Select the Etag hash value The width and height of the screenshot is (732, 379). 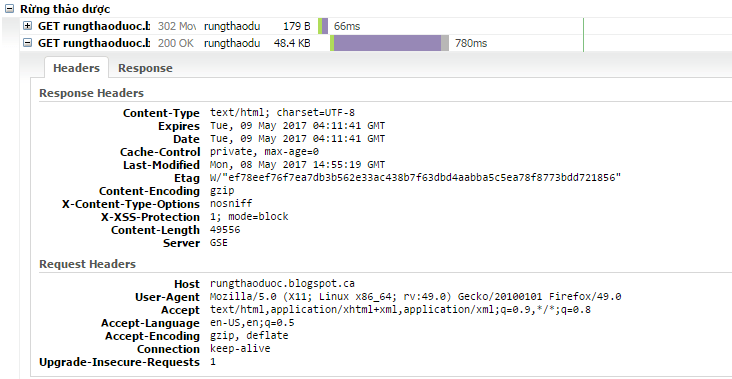[415, 178]
